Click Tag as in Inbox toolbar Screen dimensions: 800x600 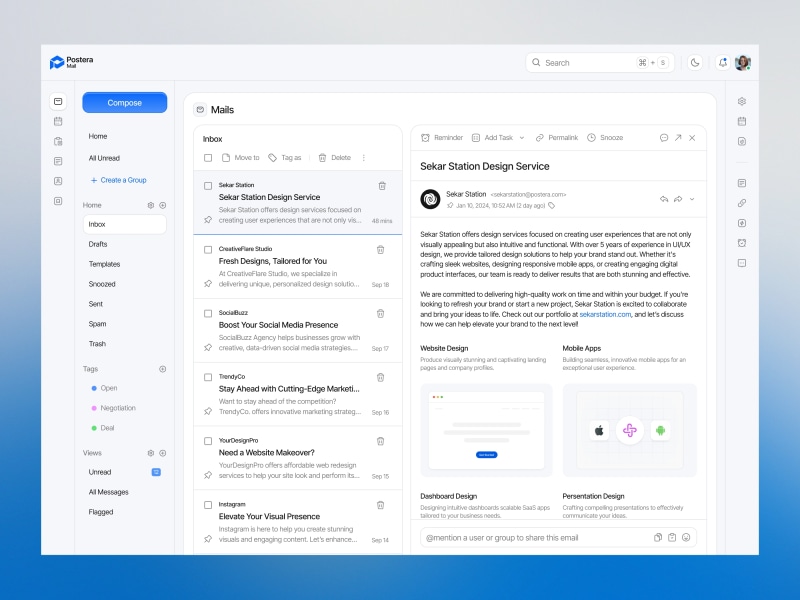click(285, 158)
